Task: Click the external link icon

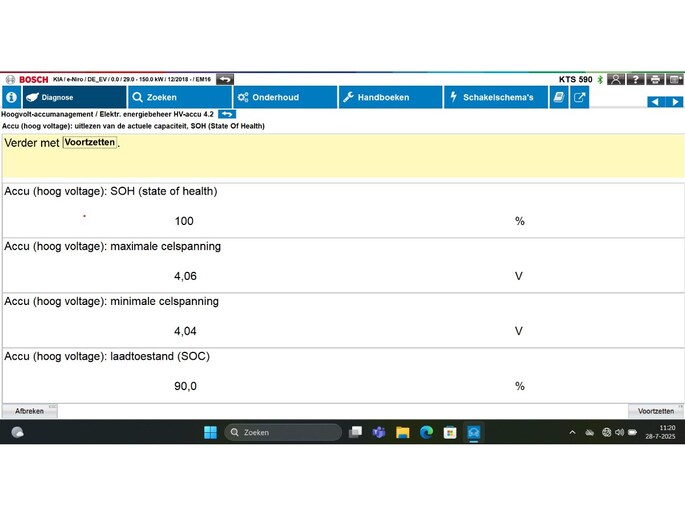Action: [x=579, y=97]
